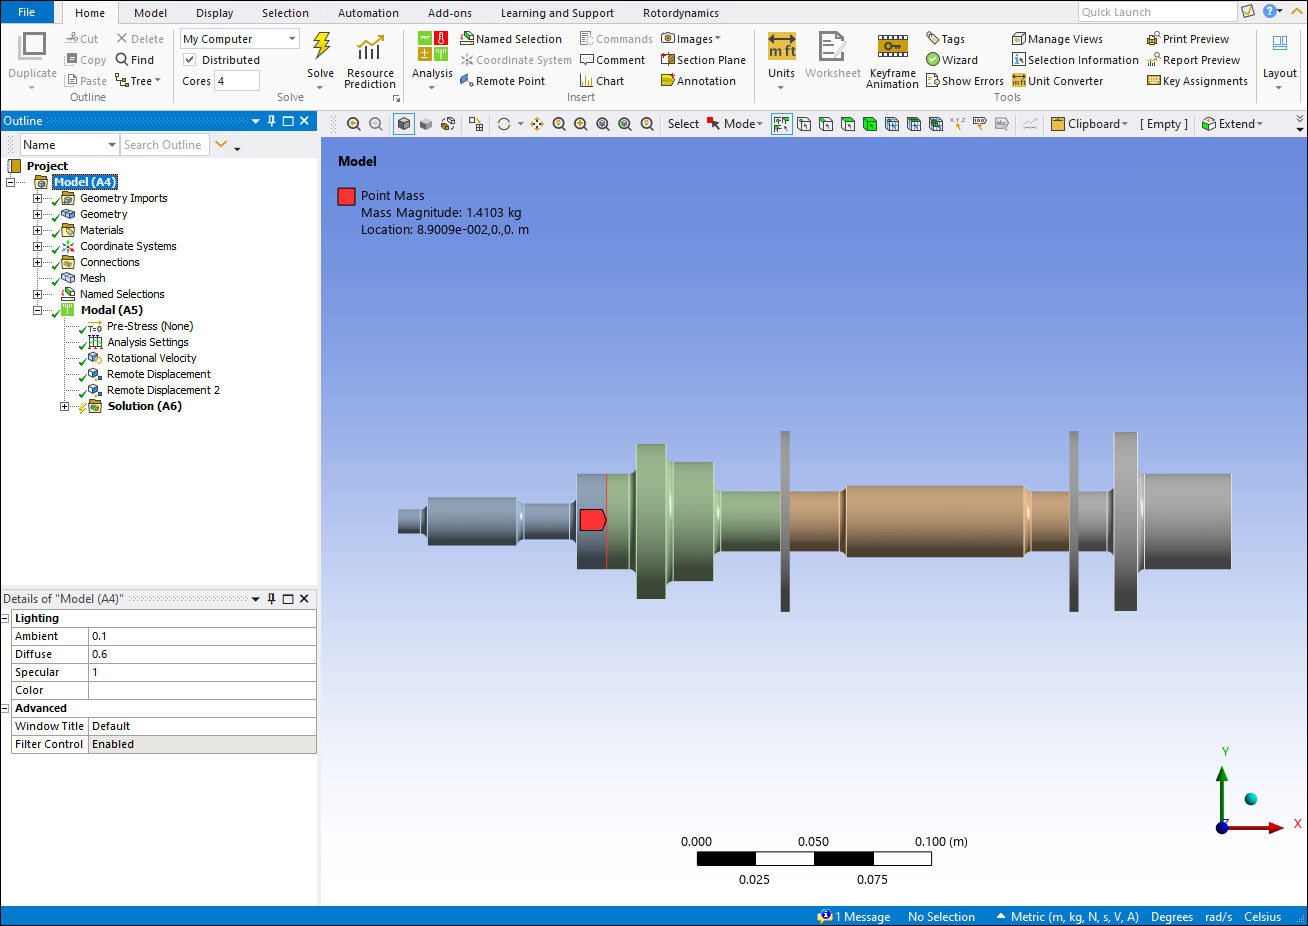
Task: Click the red Point Mass legend swatch
Action: click(x=346, y=197)
